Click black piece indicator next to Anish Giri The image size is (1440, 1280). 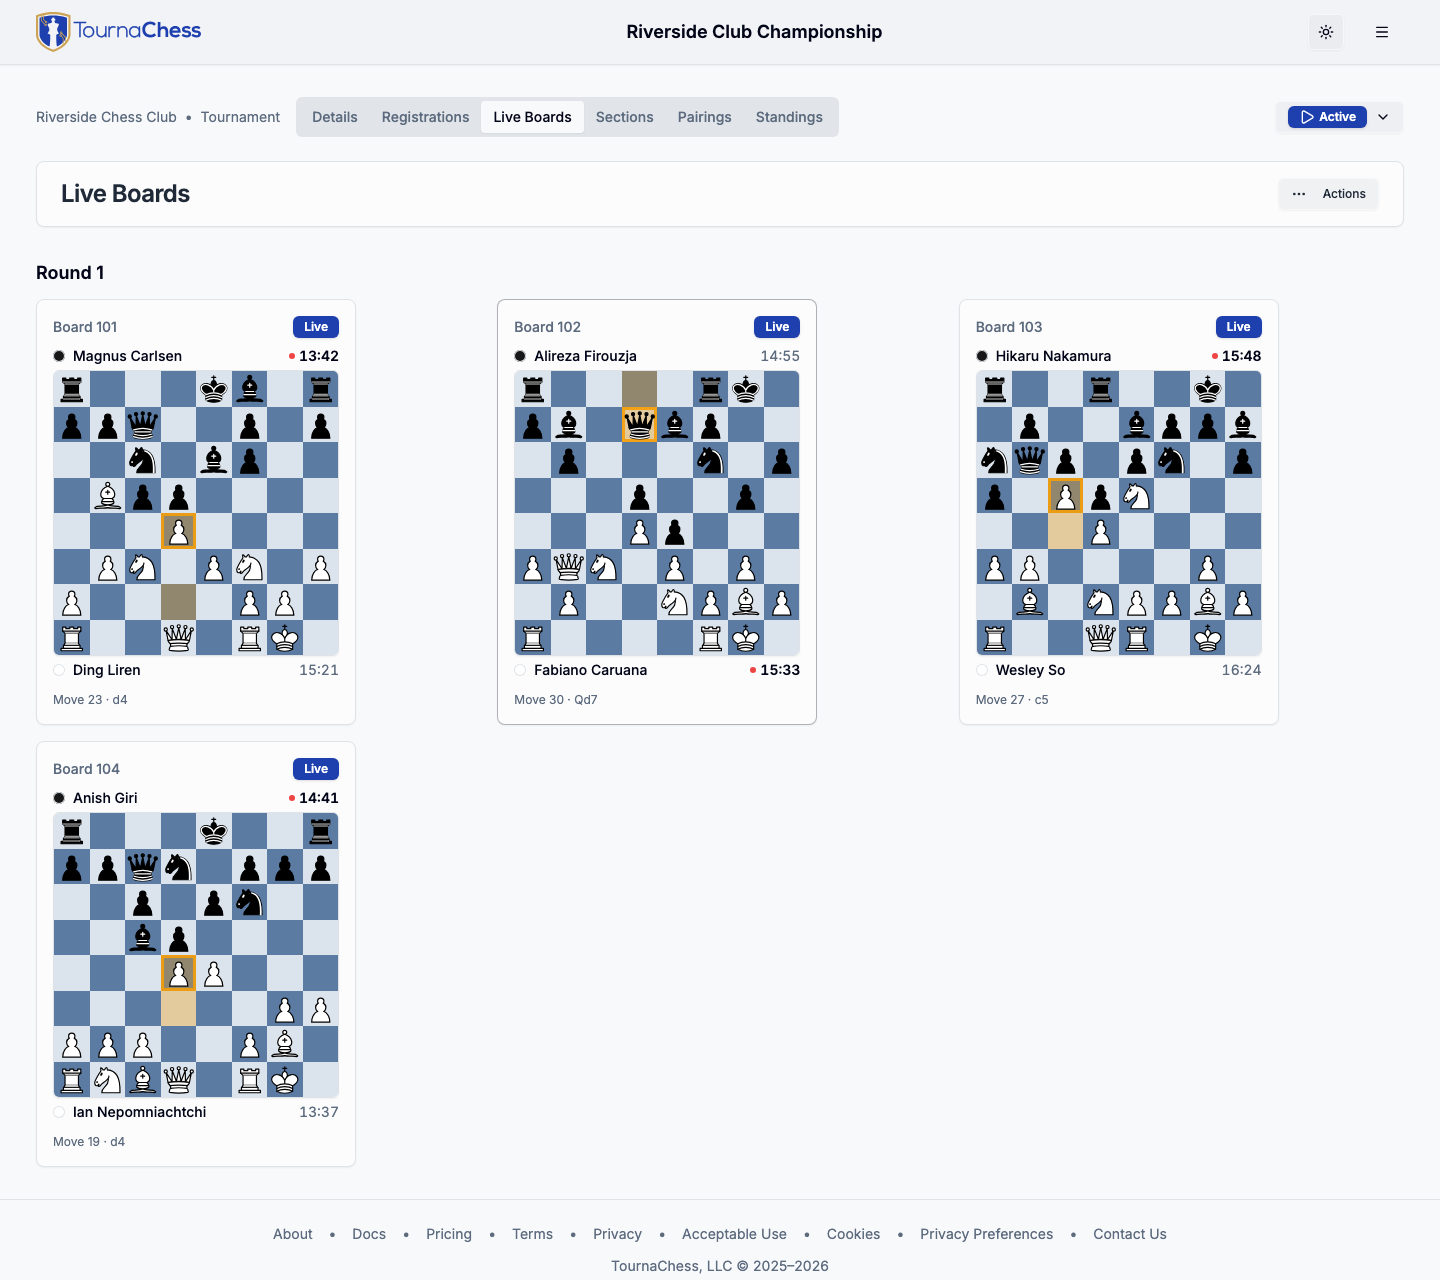[x=59, y=798]
